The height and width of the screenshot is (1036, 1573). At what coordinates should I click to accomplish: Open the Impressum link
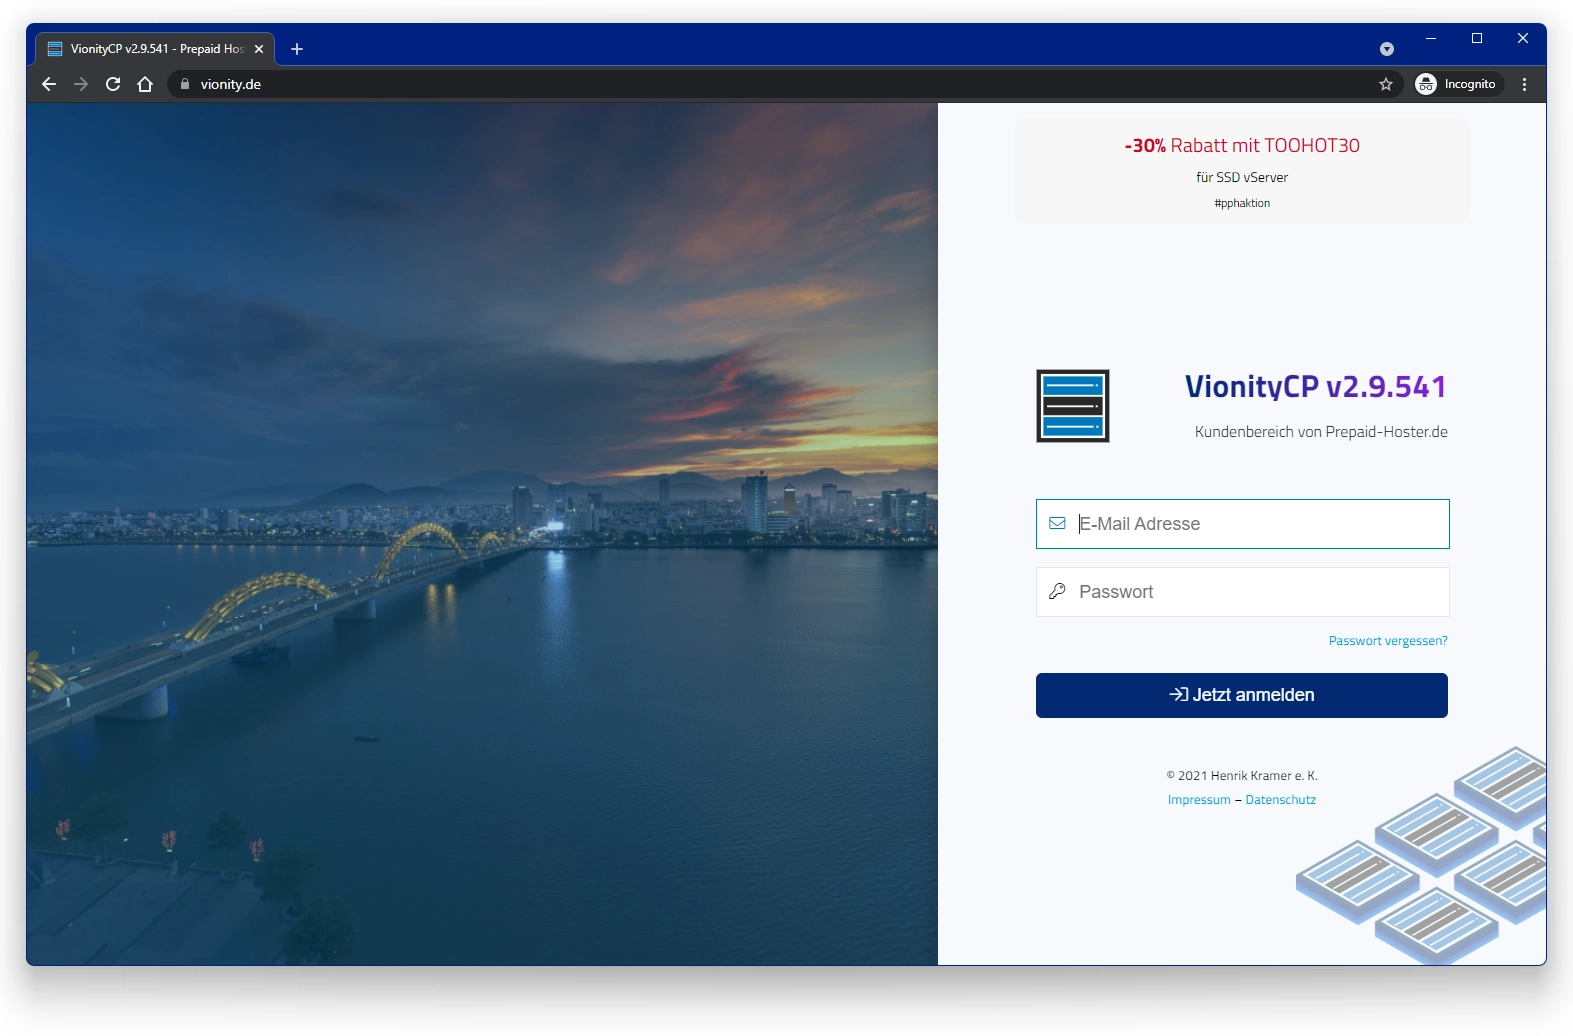[1199, 800]
